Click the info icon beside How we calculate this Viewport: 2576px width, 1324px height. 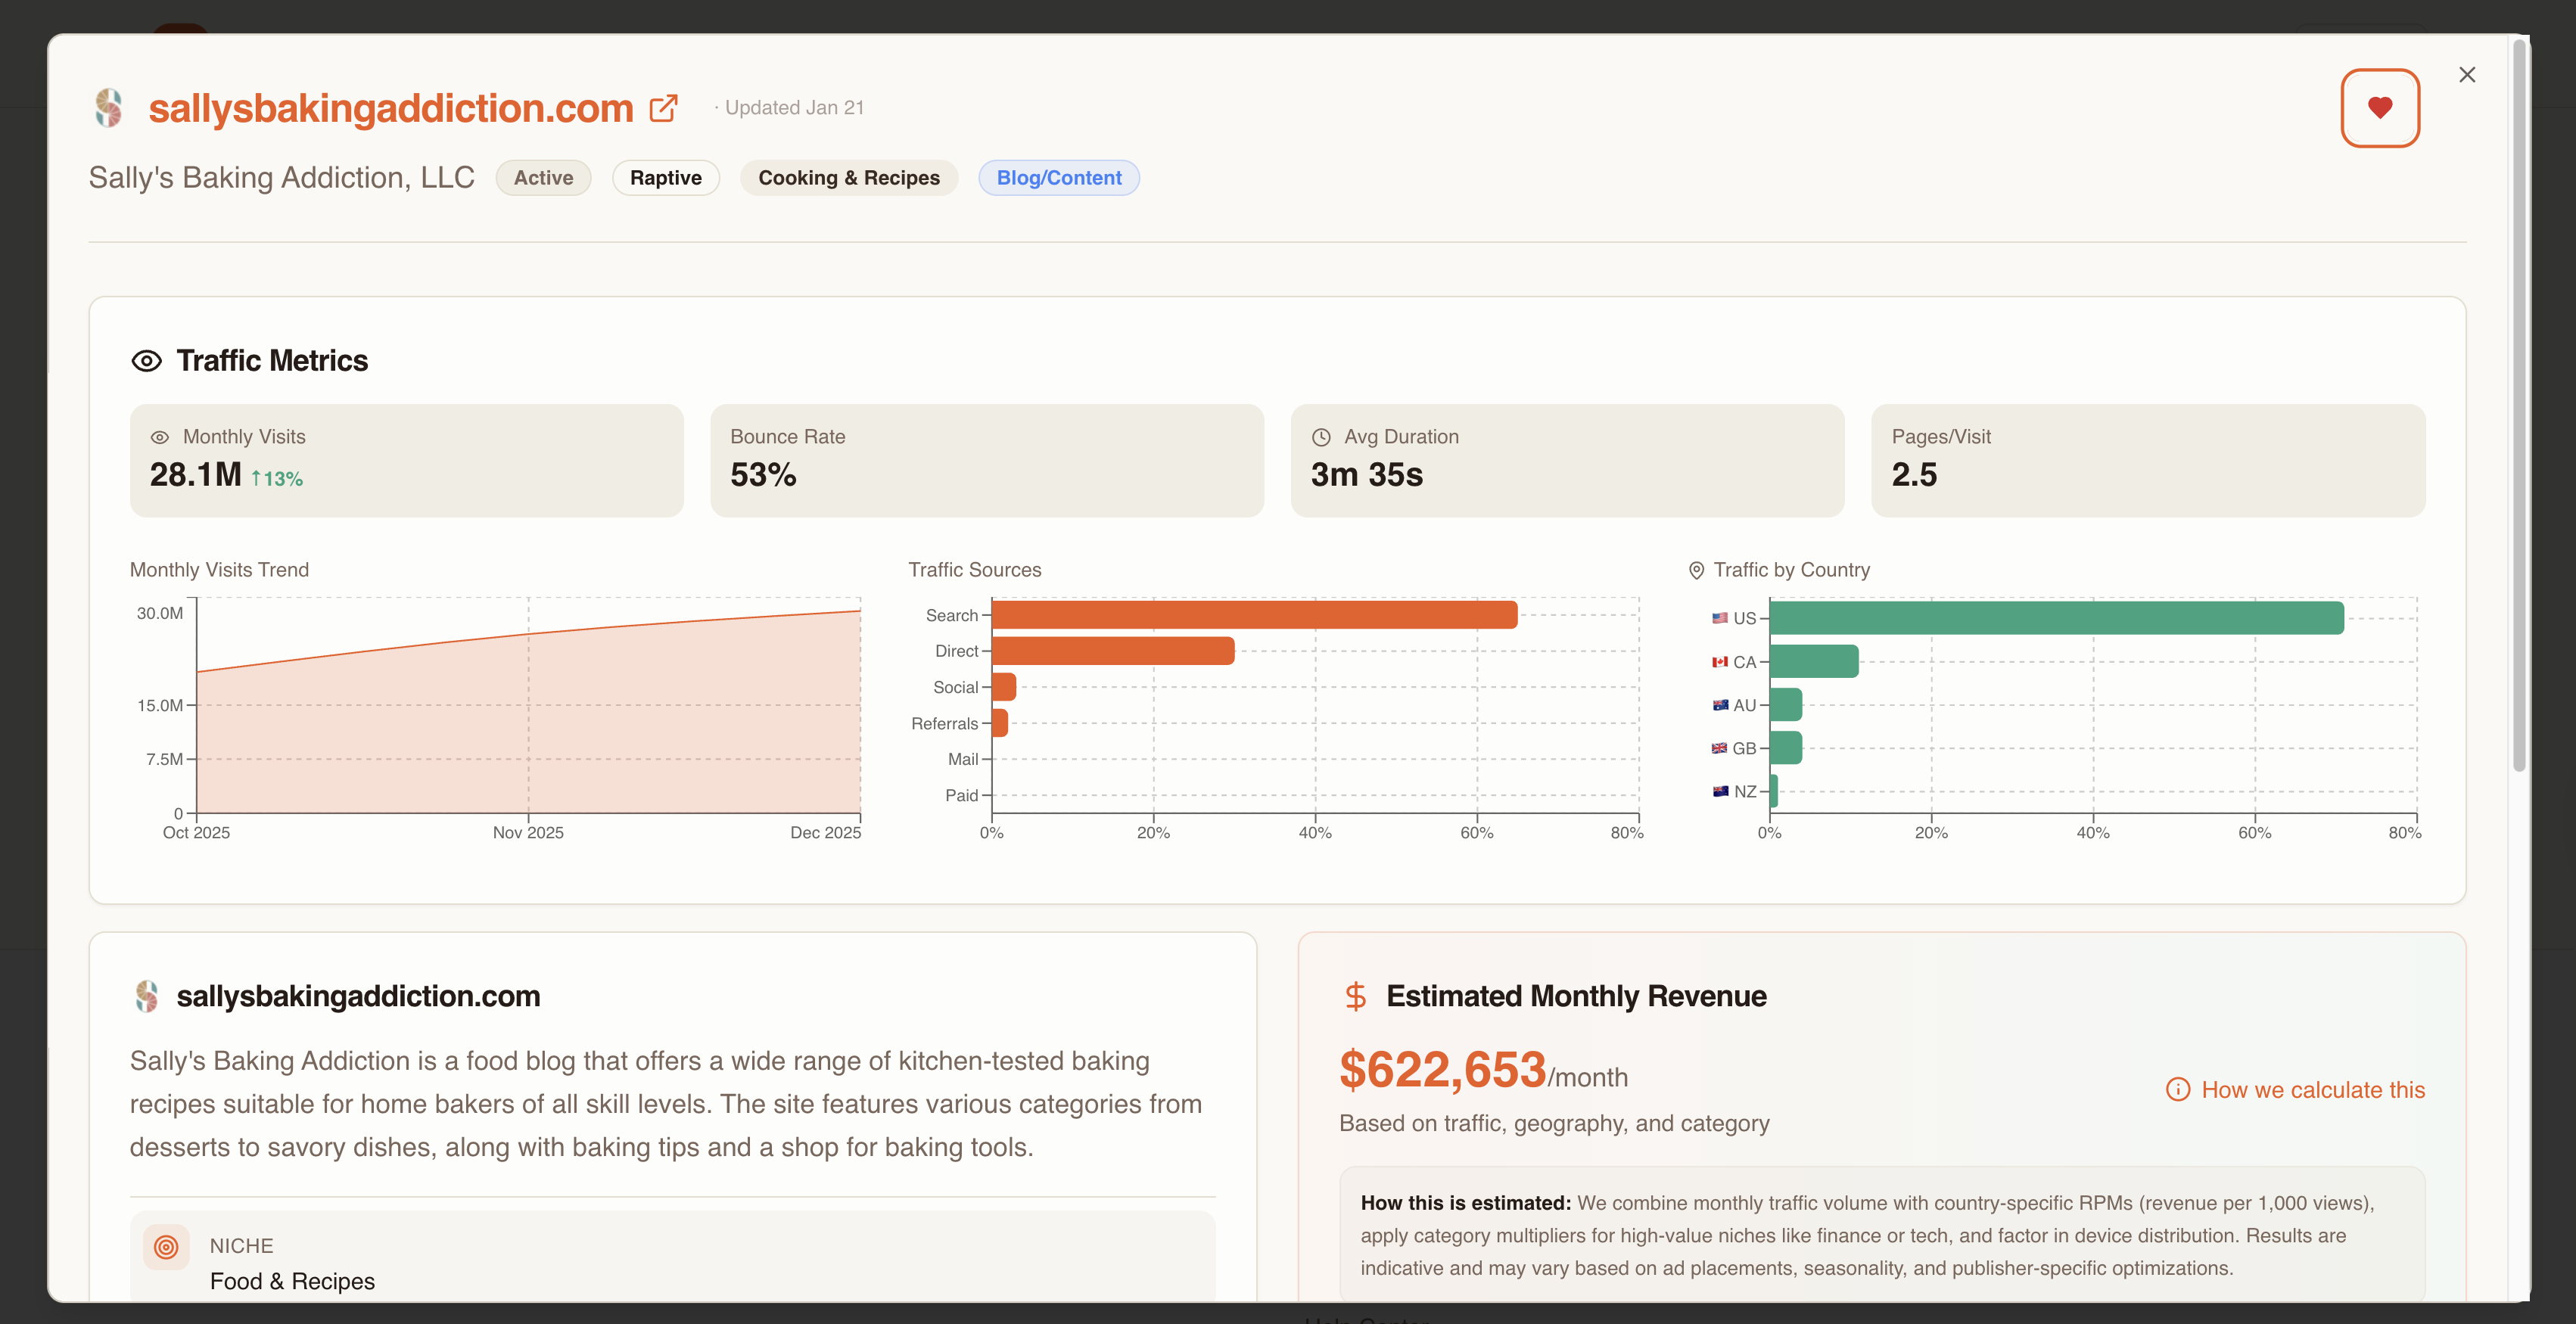(x=2177, y=1090)
